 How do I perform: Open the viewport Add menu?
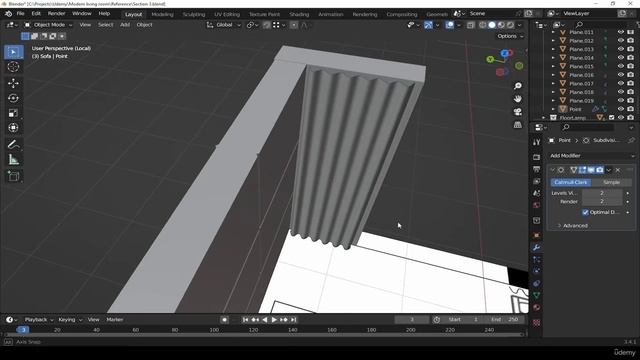click(x=124, y=25)
